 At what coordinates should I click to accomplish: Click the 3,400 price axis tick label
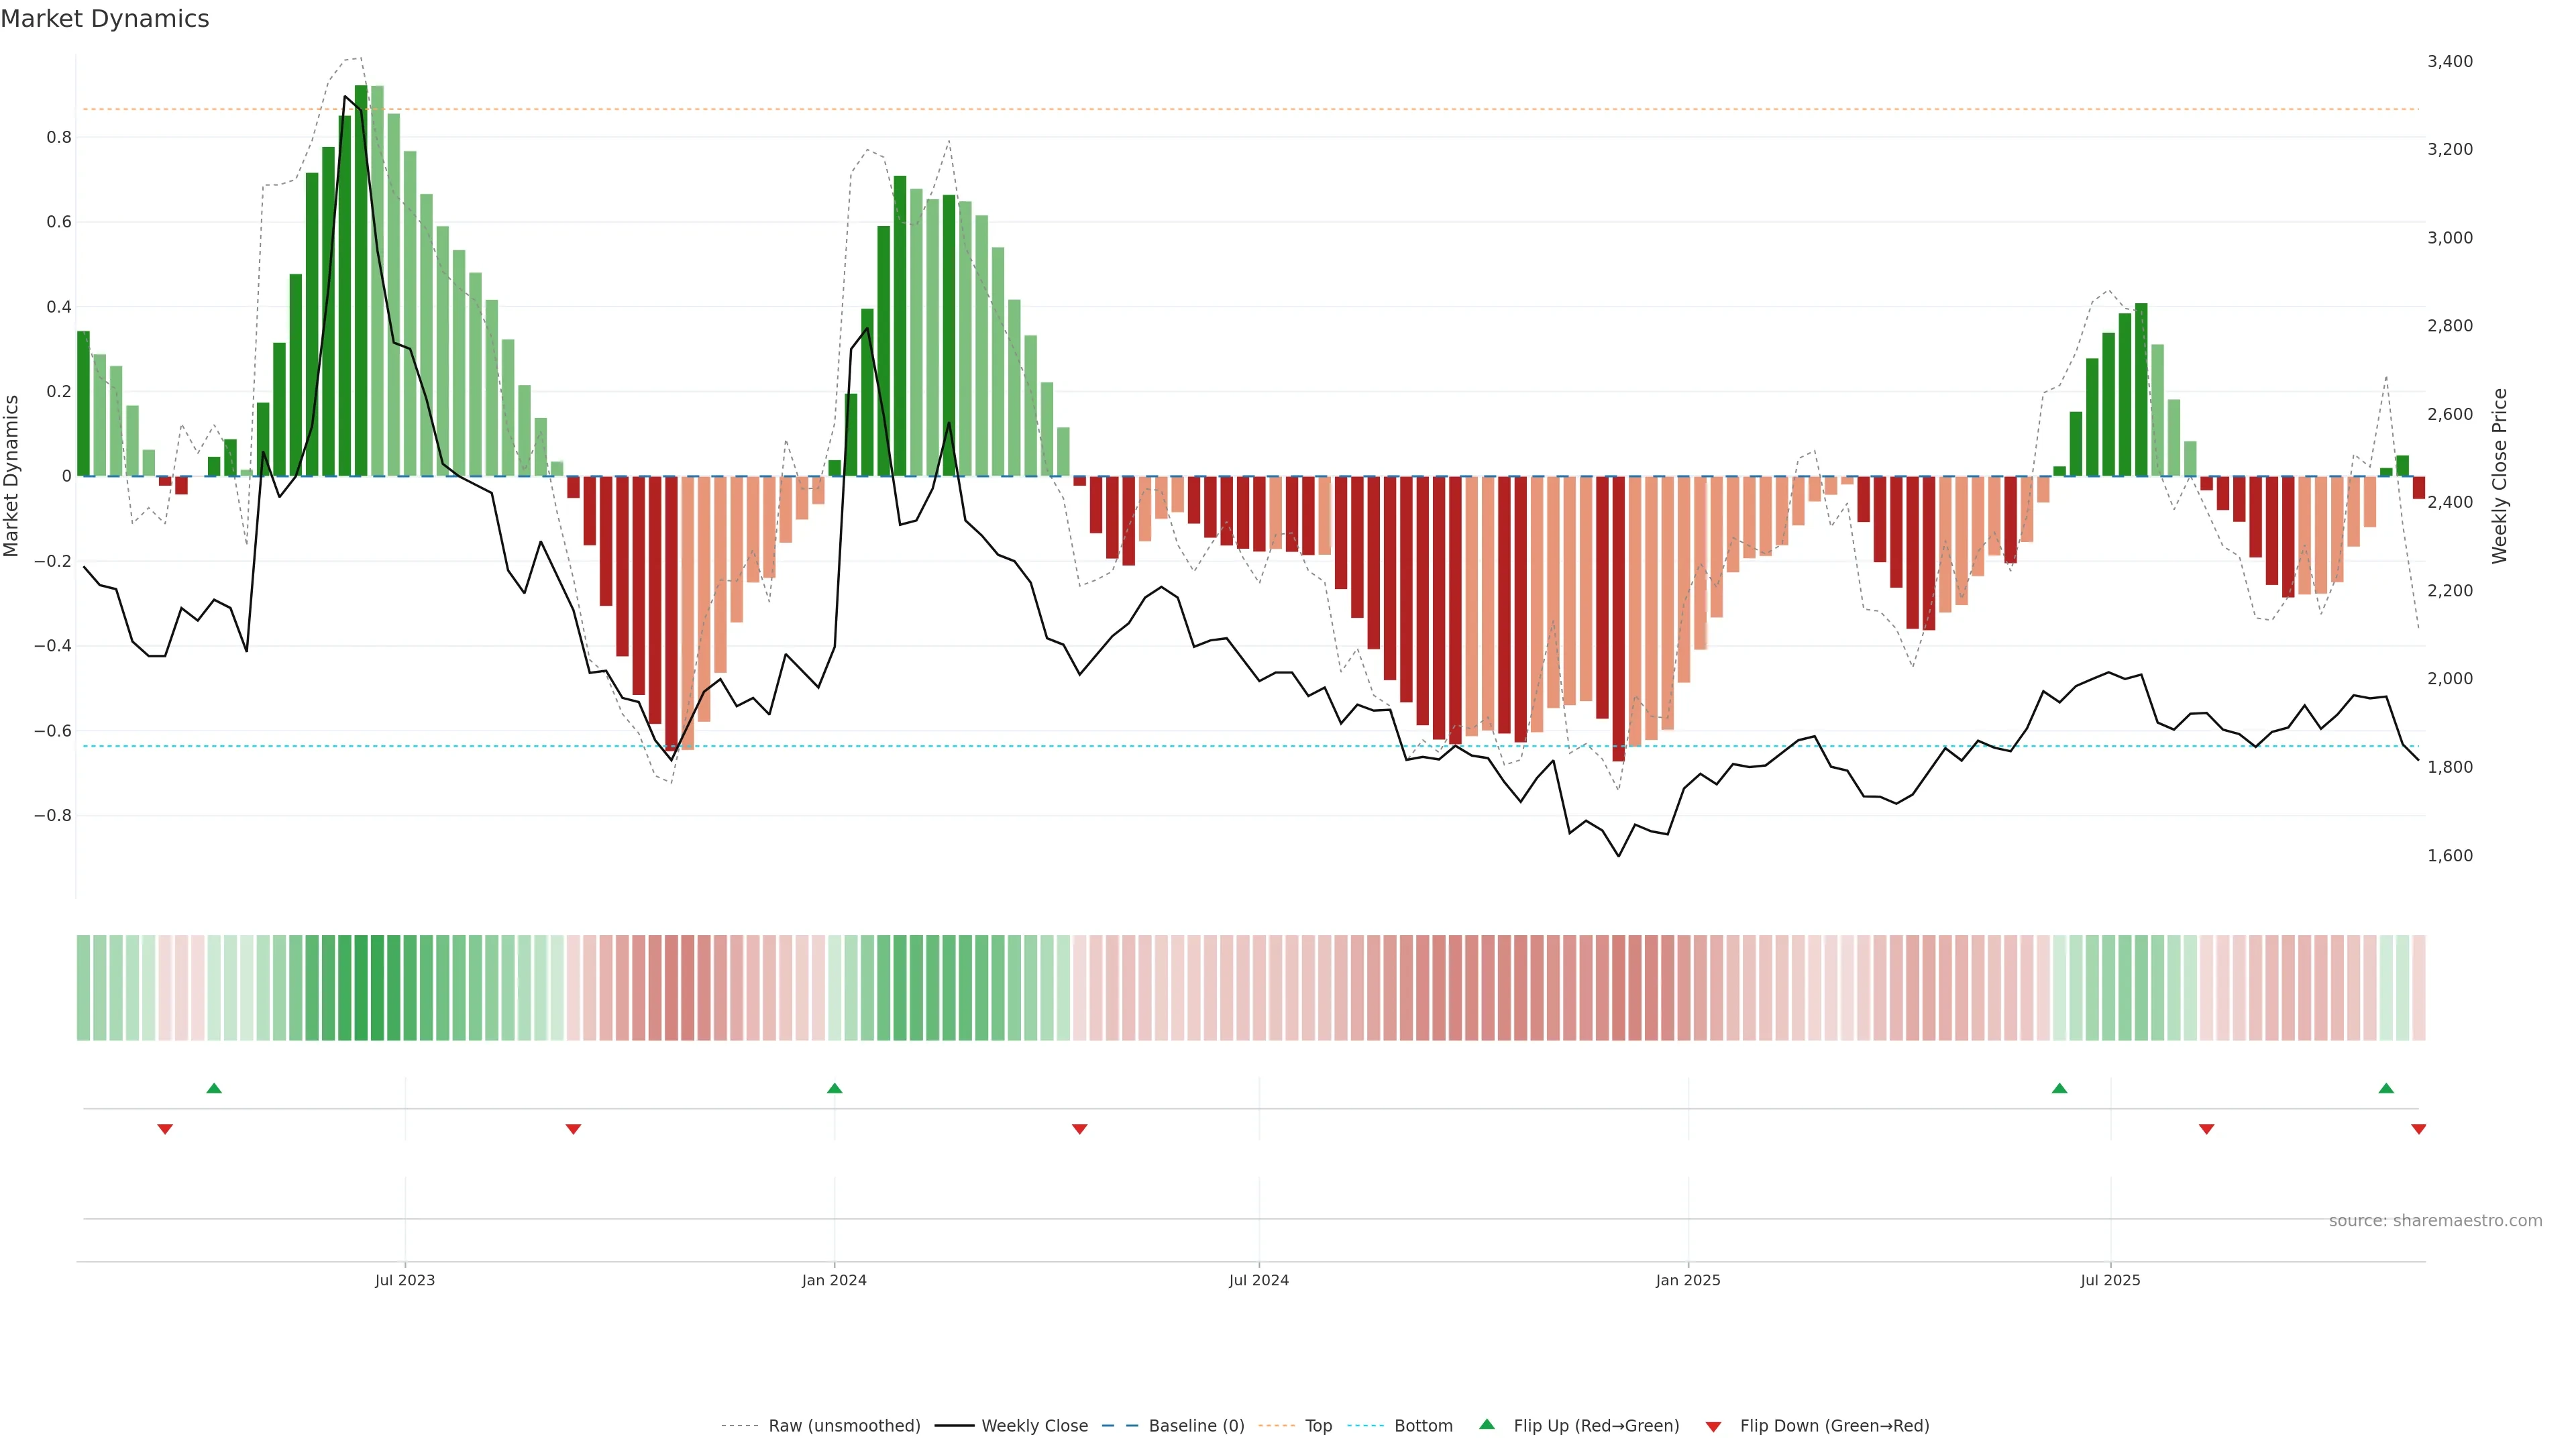click(2450, 61)
